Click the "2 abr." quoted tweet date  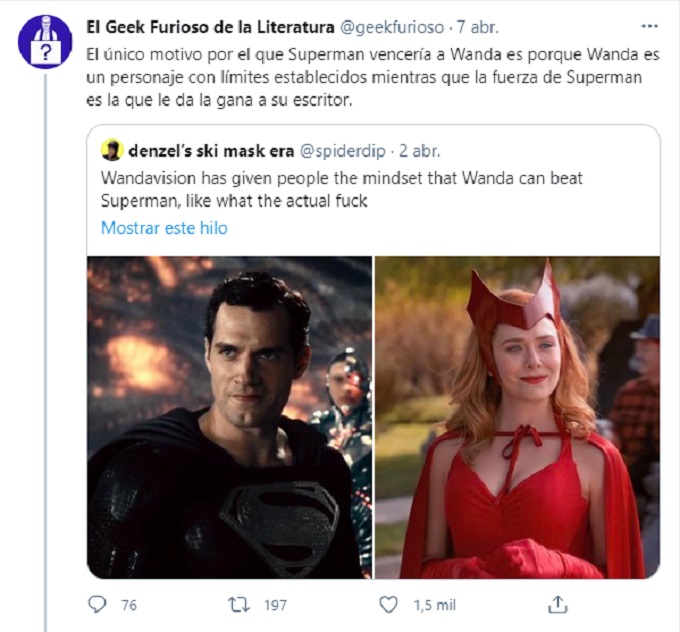click(419, 151)
